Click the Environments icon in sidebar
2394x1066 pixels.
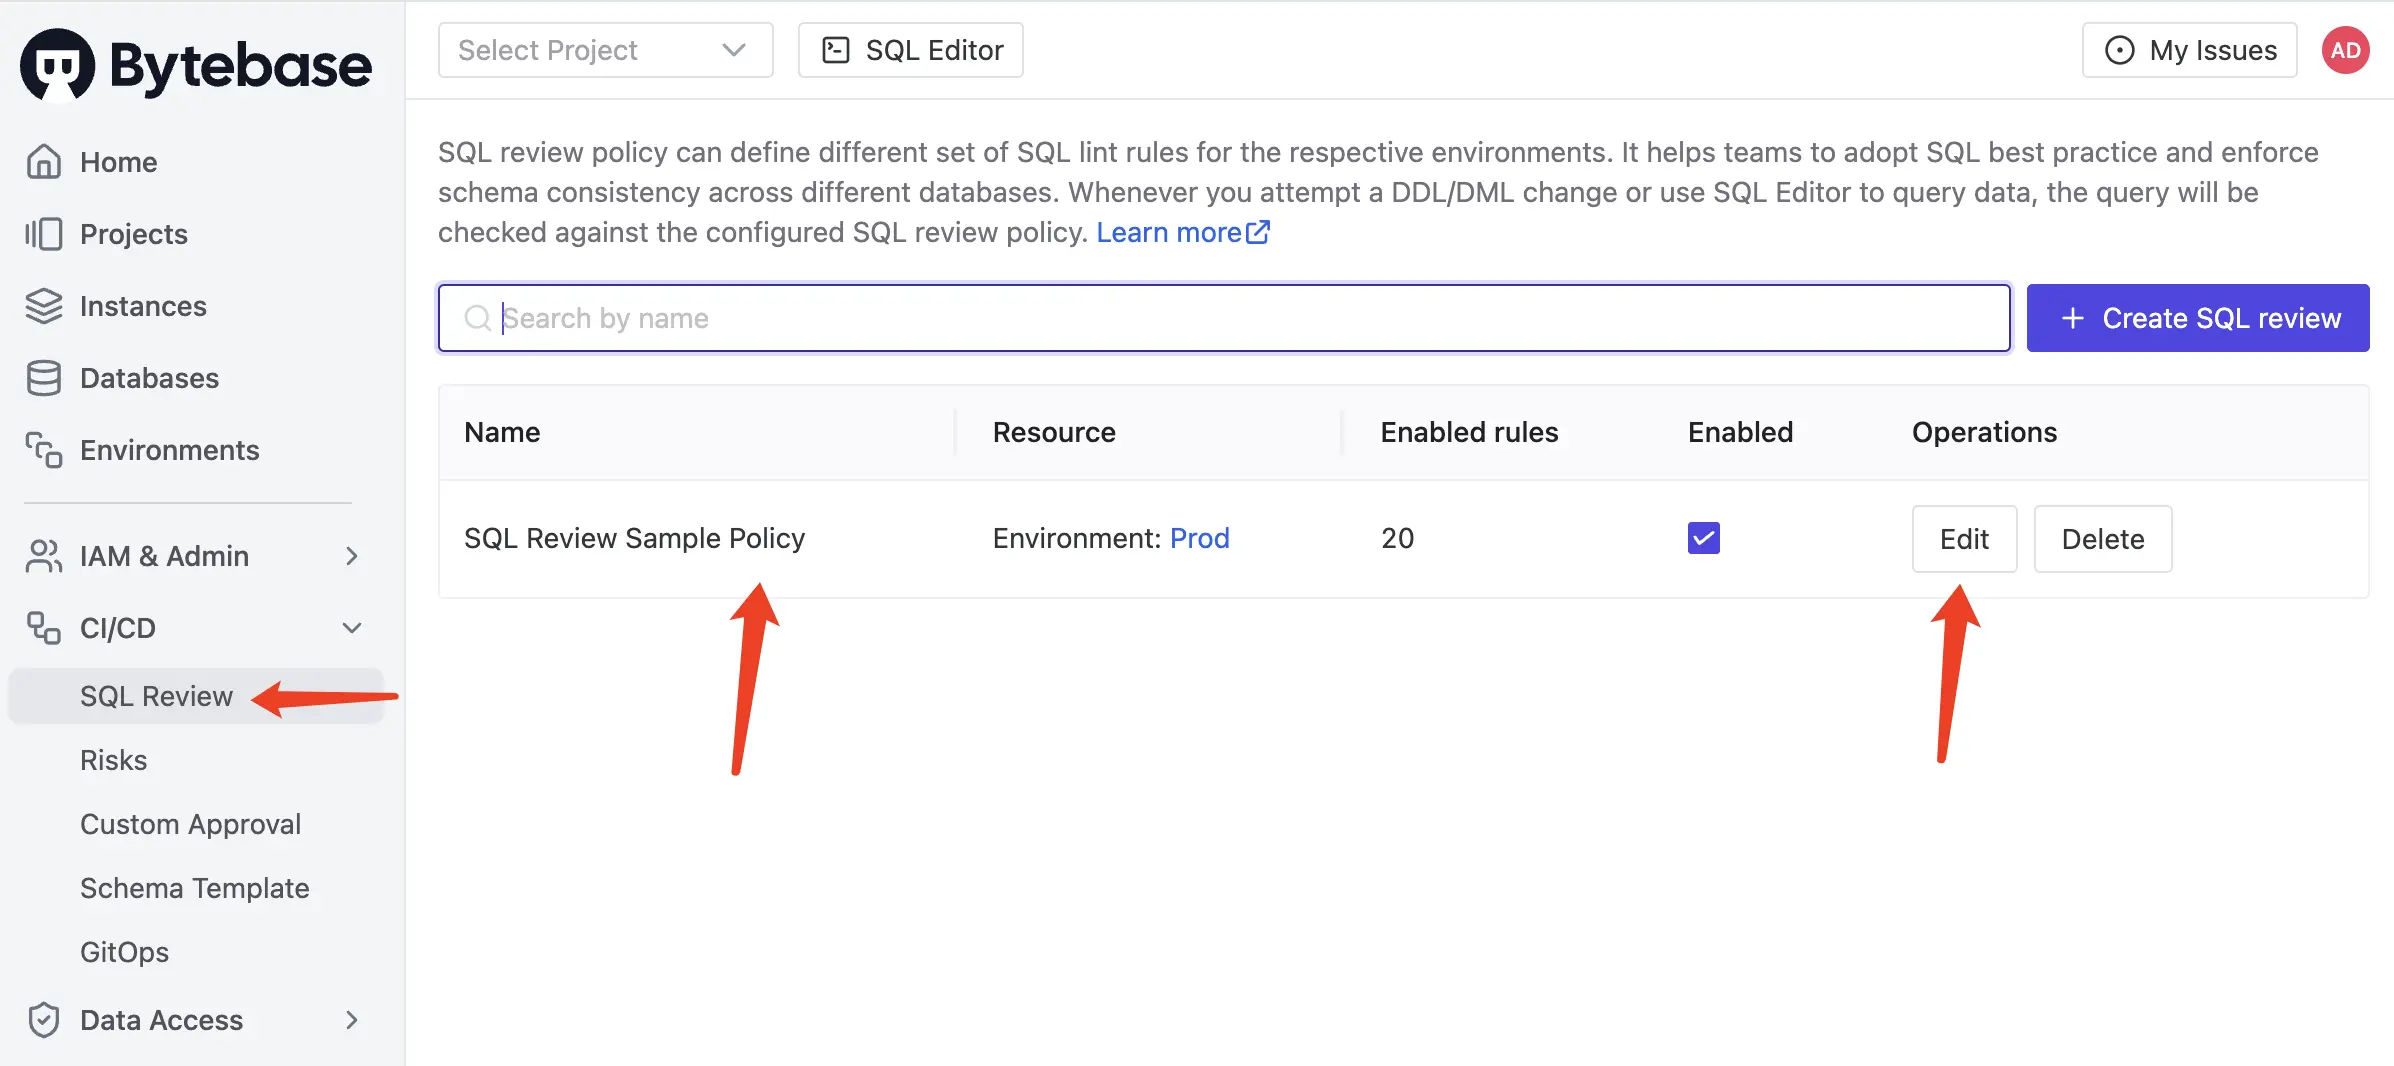pos(44,450)
